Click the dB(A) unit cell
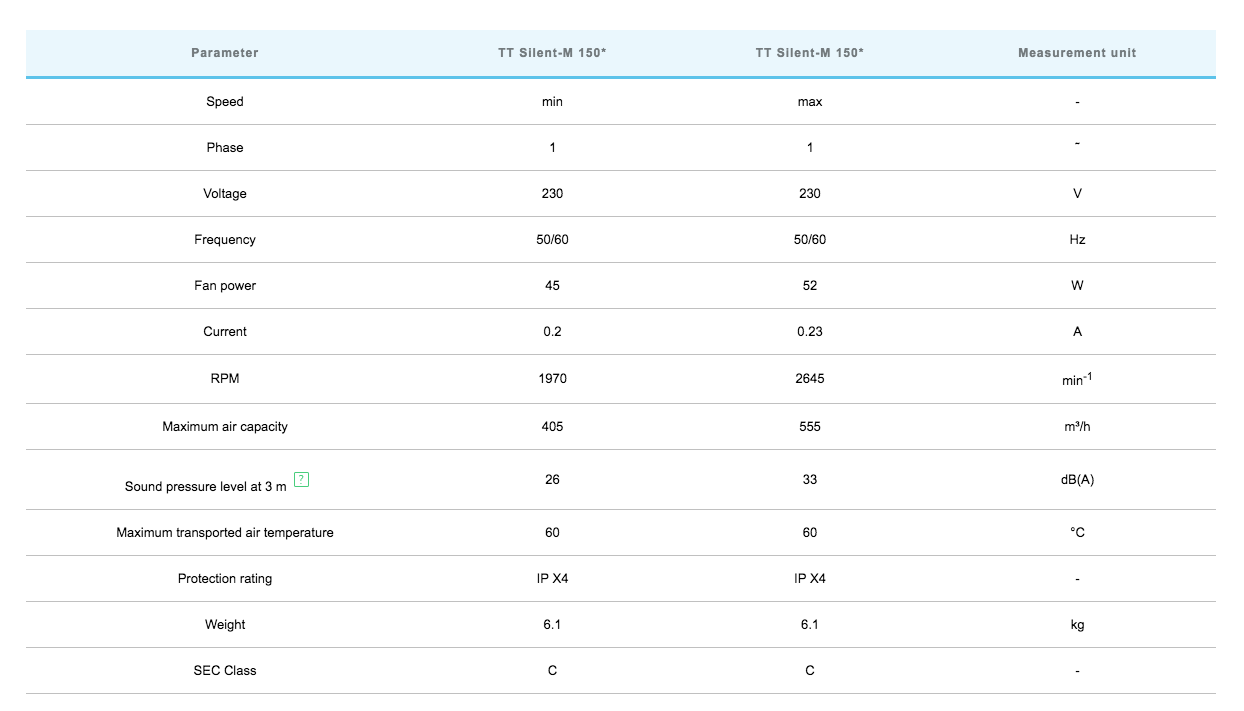Viewport: 1244px width, 711px height. (1077, 480)
